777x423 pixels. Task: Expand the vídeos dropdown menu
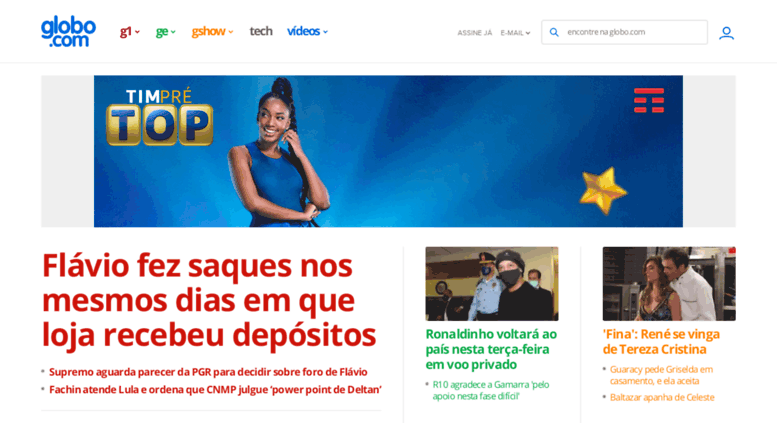click(307, 31)
